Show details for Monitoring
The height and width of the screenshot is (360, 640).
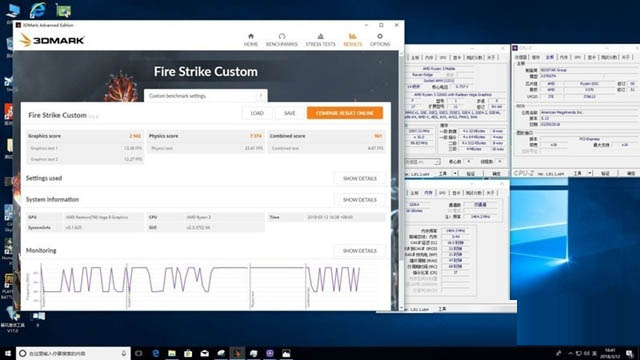[x=360, y=251]
